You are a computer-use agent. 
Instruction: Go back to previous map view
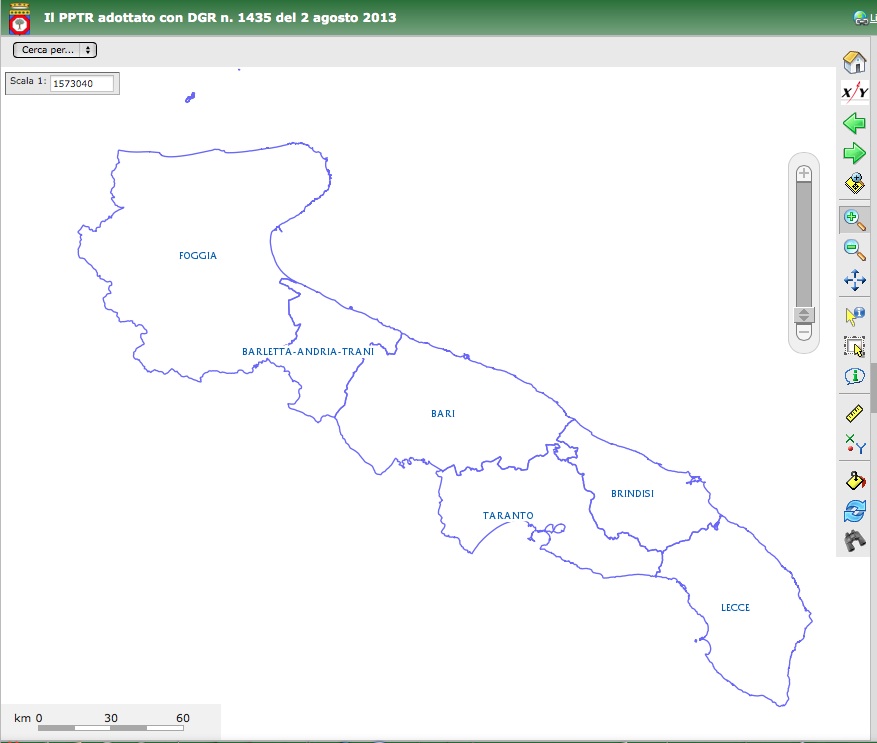(x=854, y=124)
